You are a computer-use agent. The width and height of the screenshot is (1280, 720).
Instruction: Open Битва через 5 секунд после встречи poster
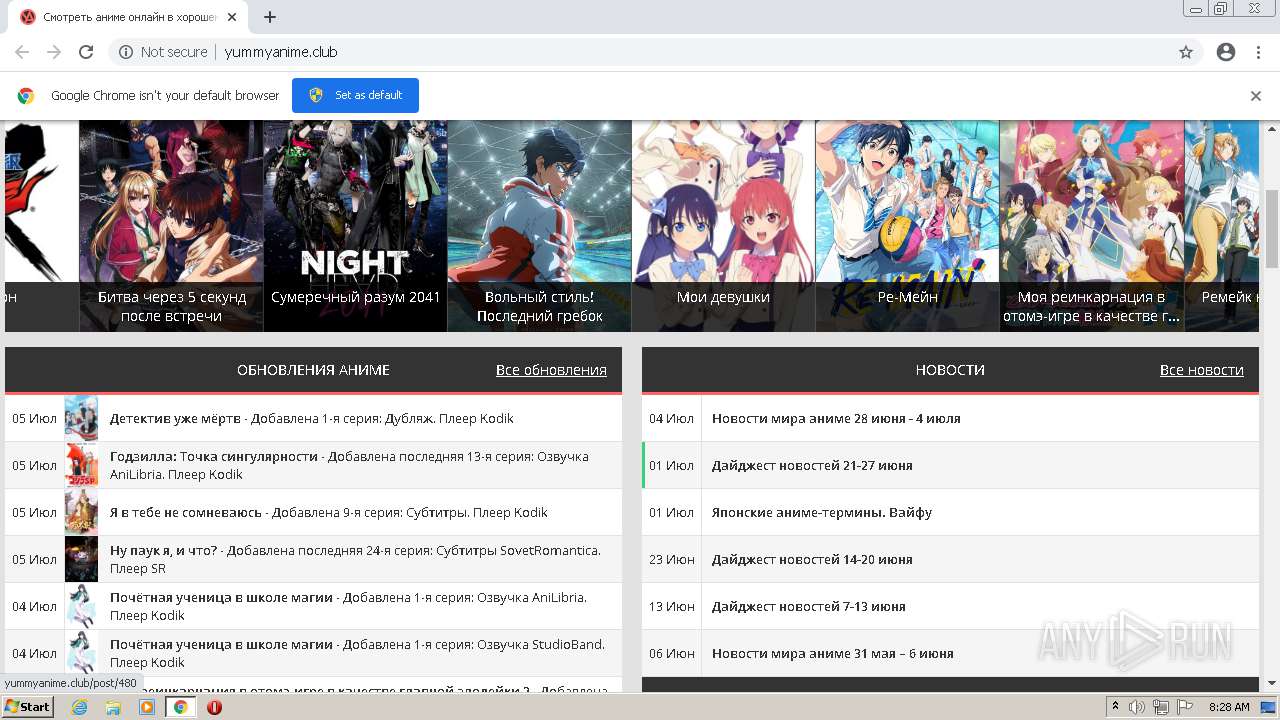click(x=171, y=226)
